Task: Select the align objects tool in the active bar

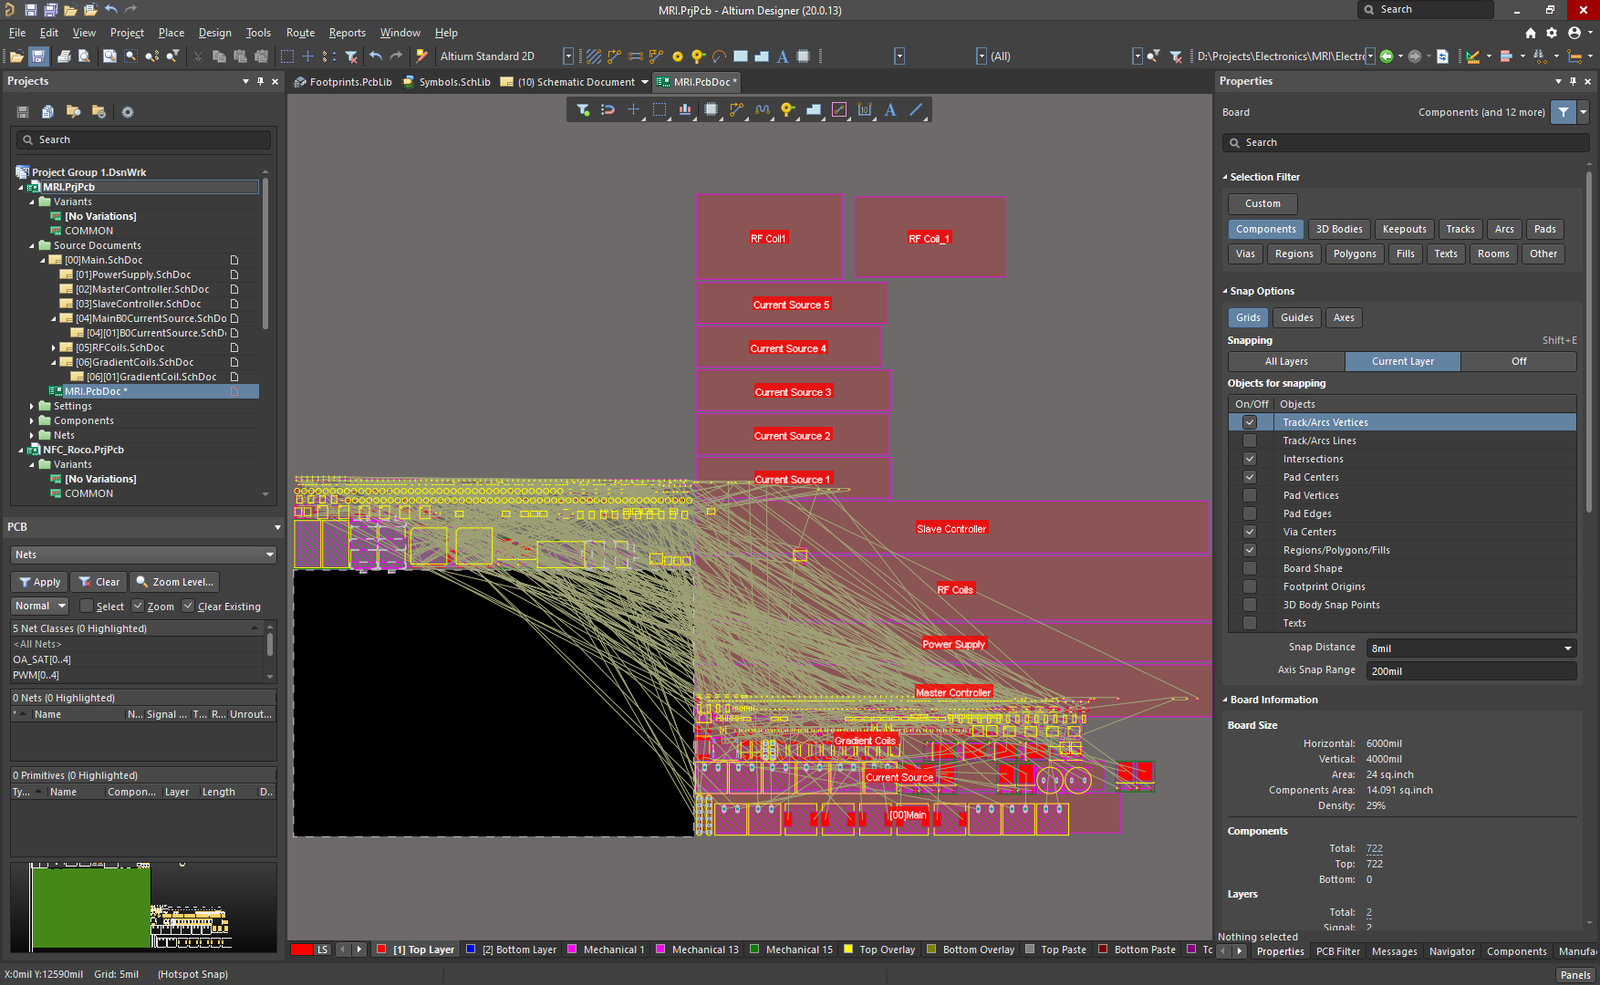Action: [x=685, y=110]
